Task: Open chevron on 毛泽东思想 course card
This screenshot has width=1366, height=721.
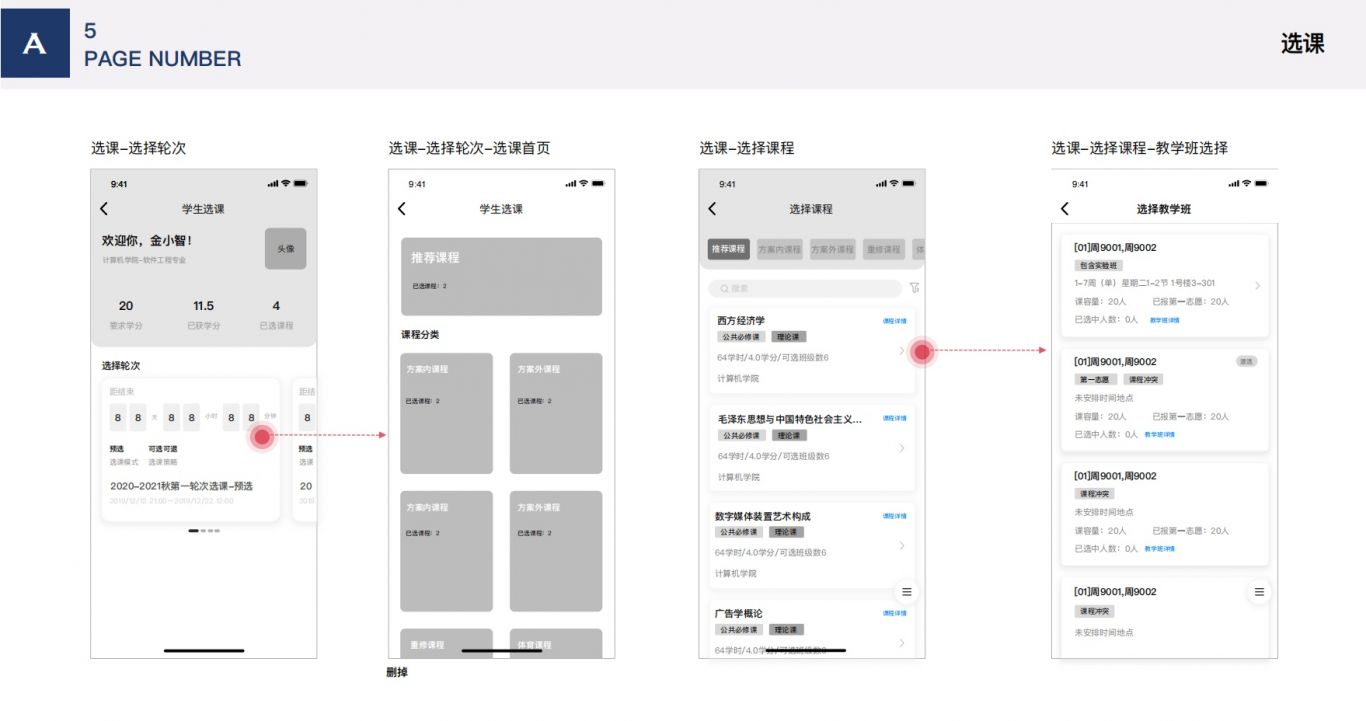Action: click(902, 448)
